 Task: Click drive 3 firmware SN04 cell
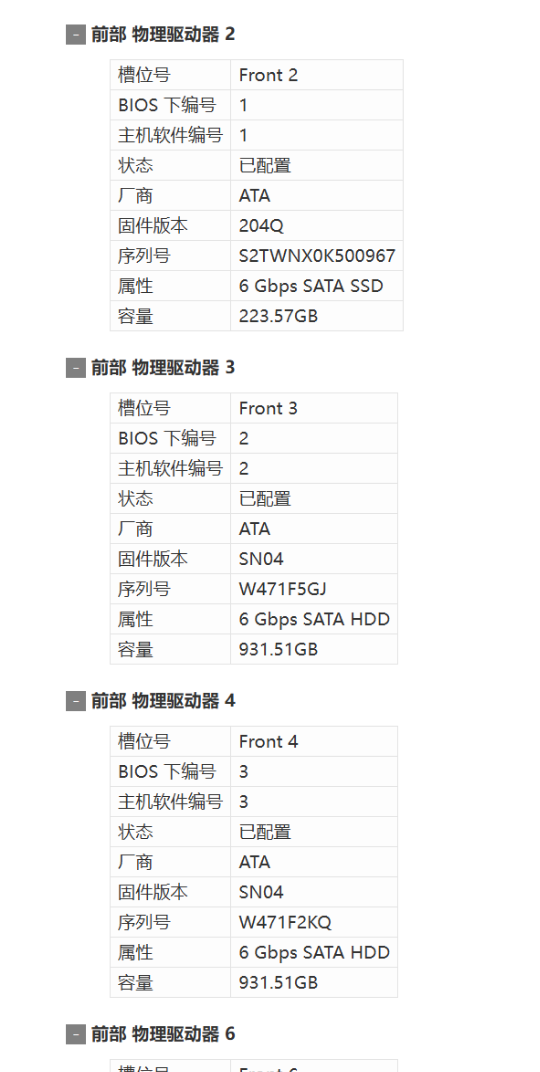[314, 559]
